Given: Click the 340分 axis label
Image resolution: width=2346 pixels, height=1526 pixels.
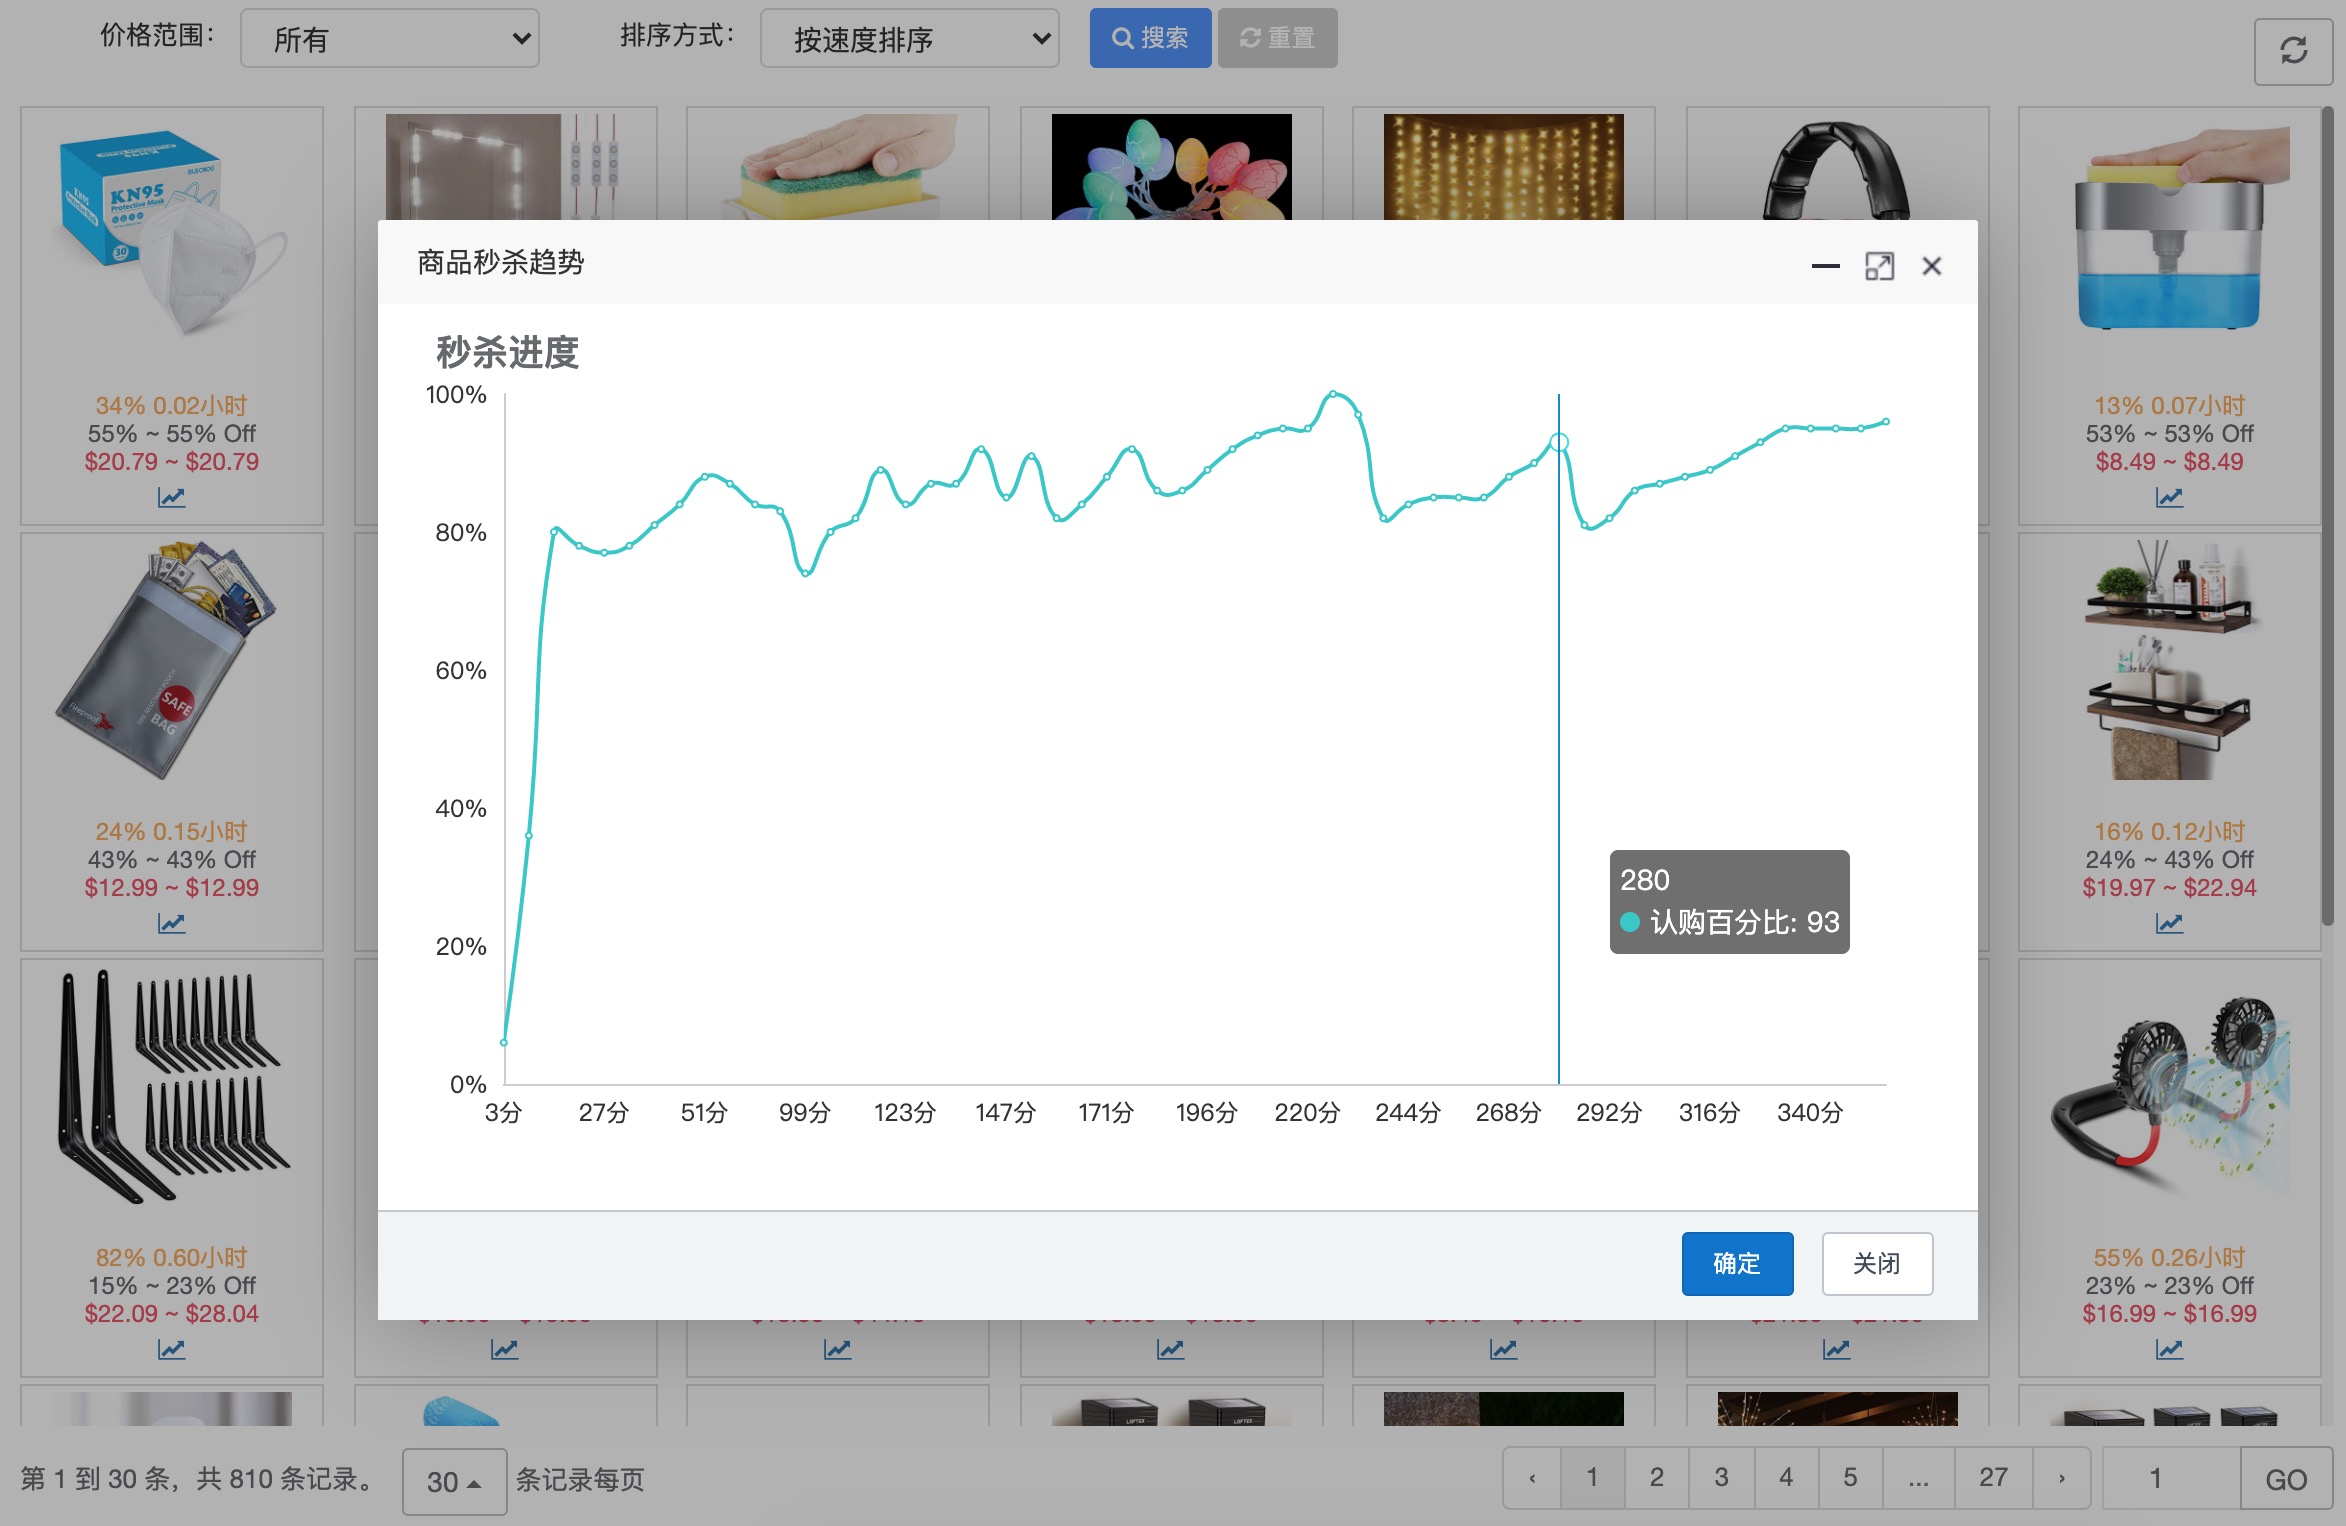Looking at the screenshot, I should tap(1809, 1113).
